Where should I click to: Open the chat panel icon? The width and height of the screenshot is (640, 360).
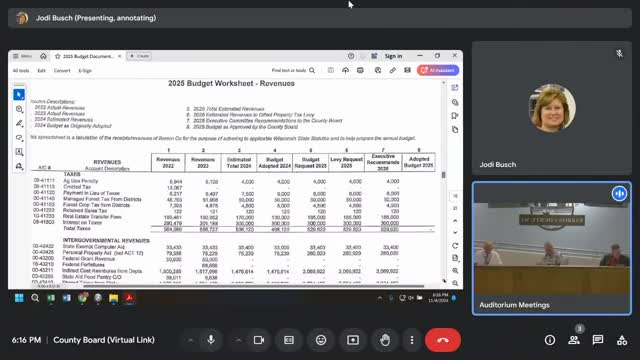pyautogui.click(x=598, y=340)
